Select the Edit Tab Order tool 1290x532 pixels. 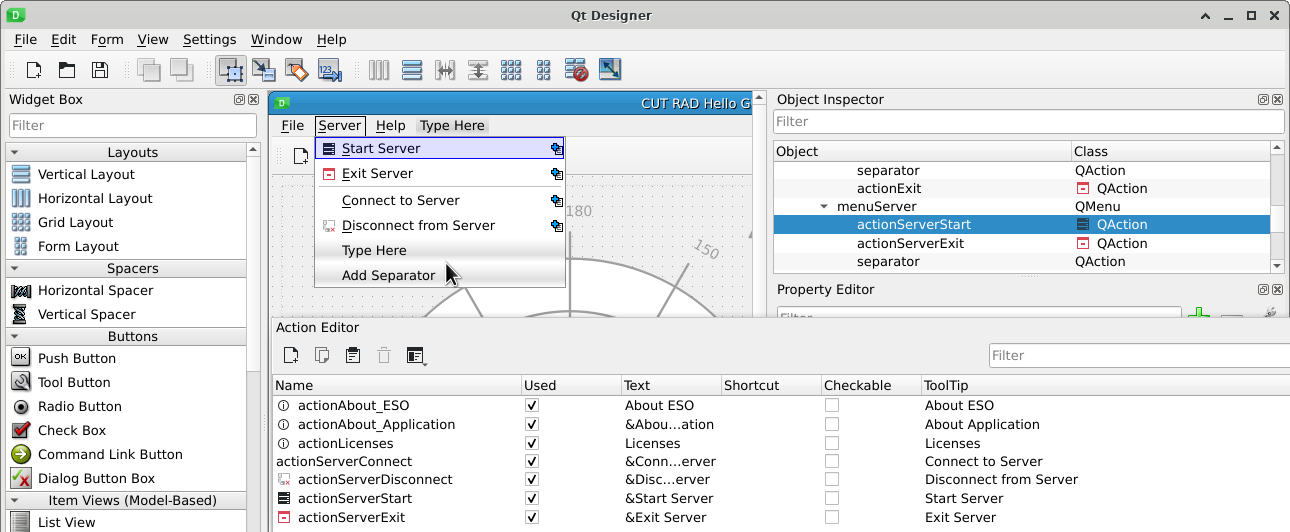coord(329,70)
